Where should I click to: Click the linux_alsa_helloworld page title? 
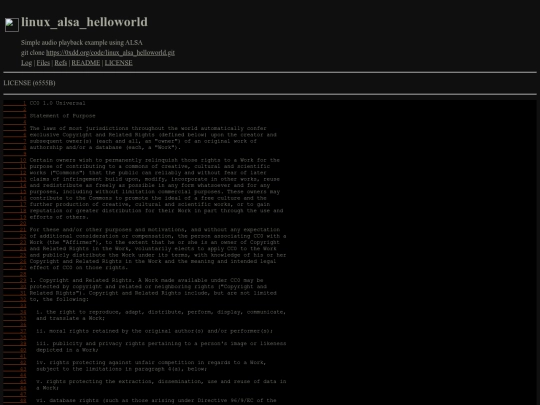84,22
